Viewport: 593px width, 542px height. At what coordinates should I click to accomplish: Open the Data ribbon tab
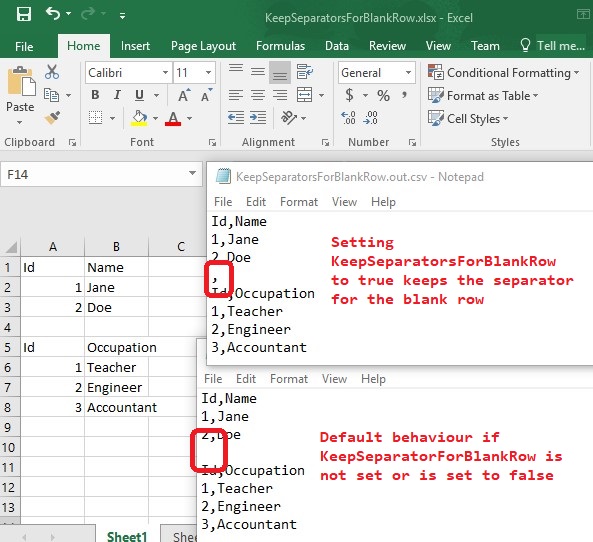pos(337,46)
